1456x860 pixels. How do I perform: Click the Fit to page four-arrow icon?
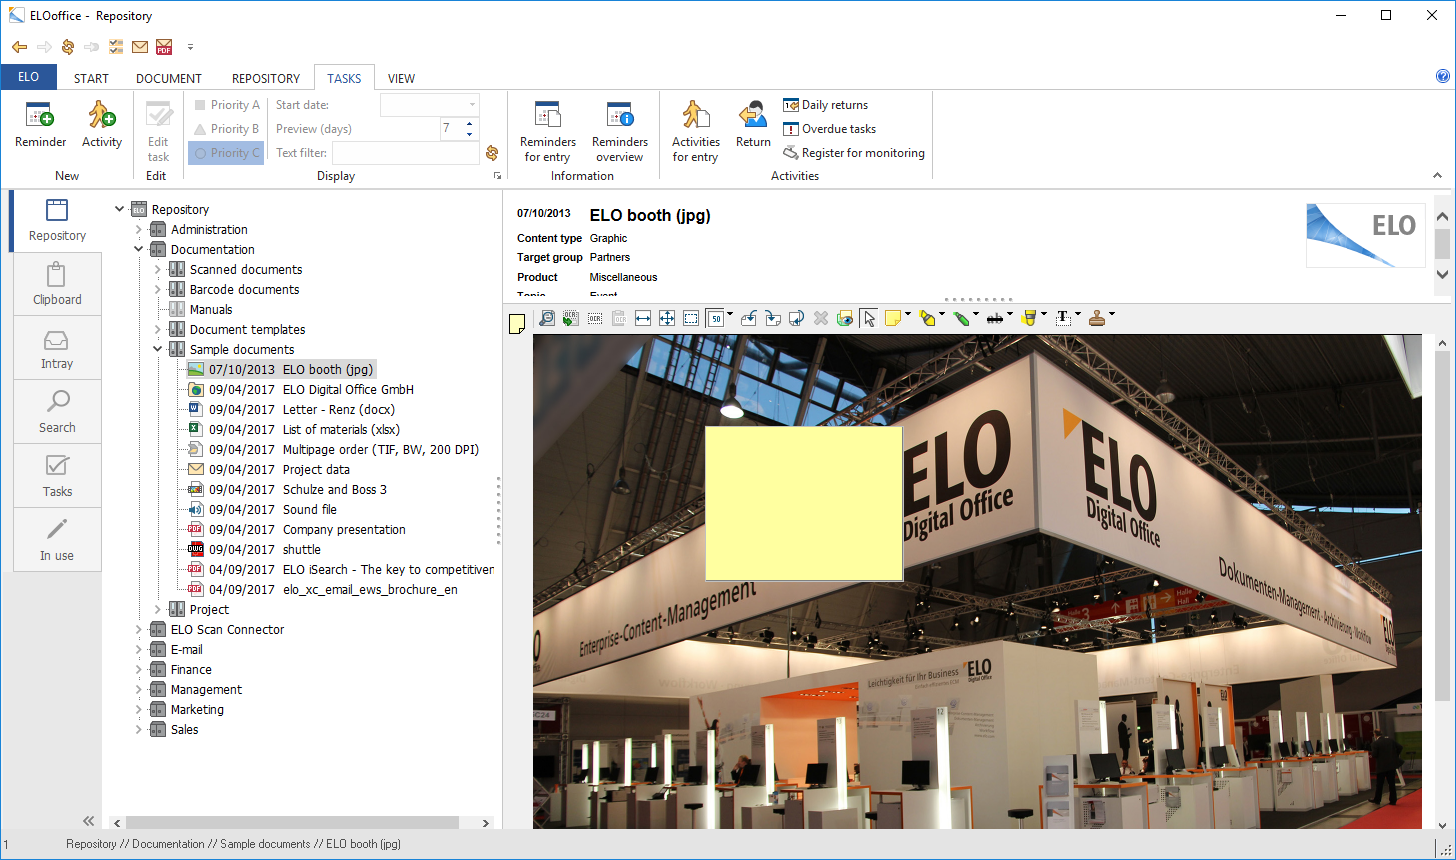click(667, 318)
